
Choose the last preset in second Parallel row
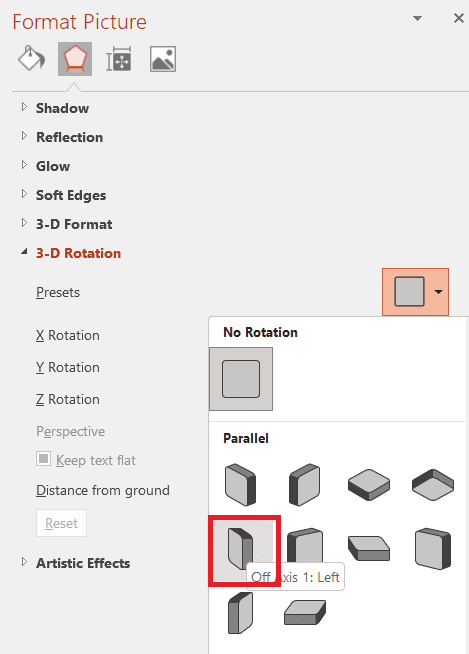(x=433, y=548)
